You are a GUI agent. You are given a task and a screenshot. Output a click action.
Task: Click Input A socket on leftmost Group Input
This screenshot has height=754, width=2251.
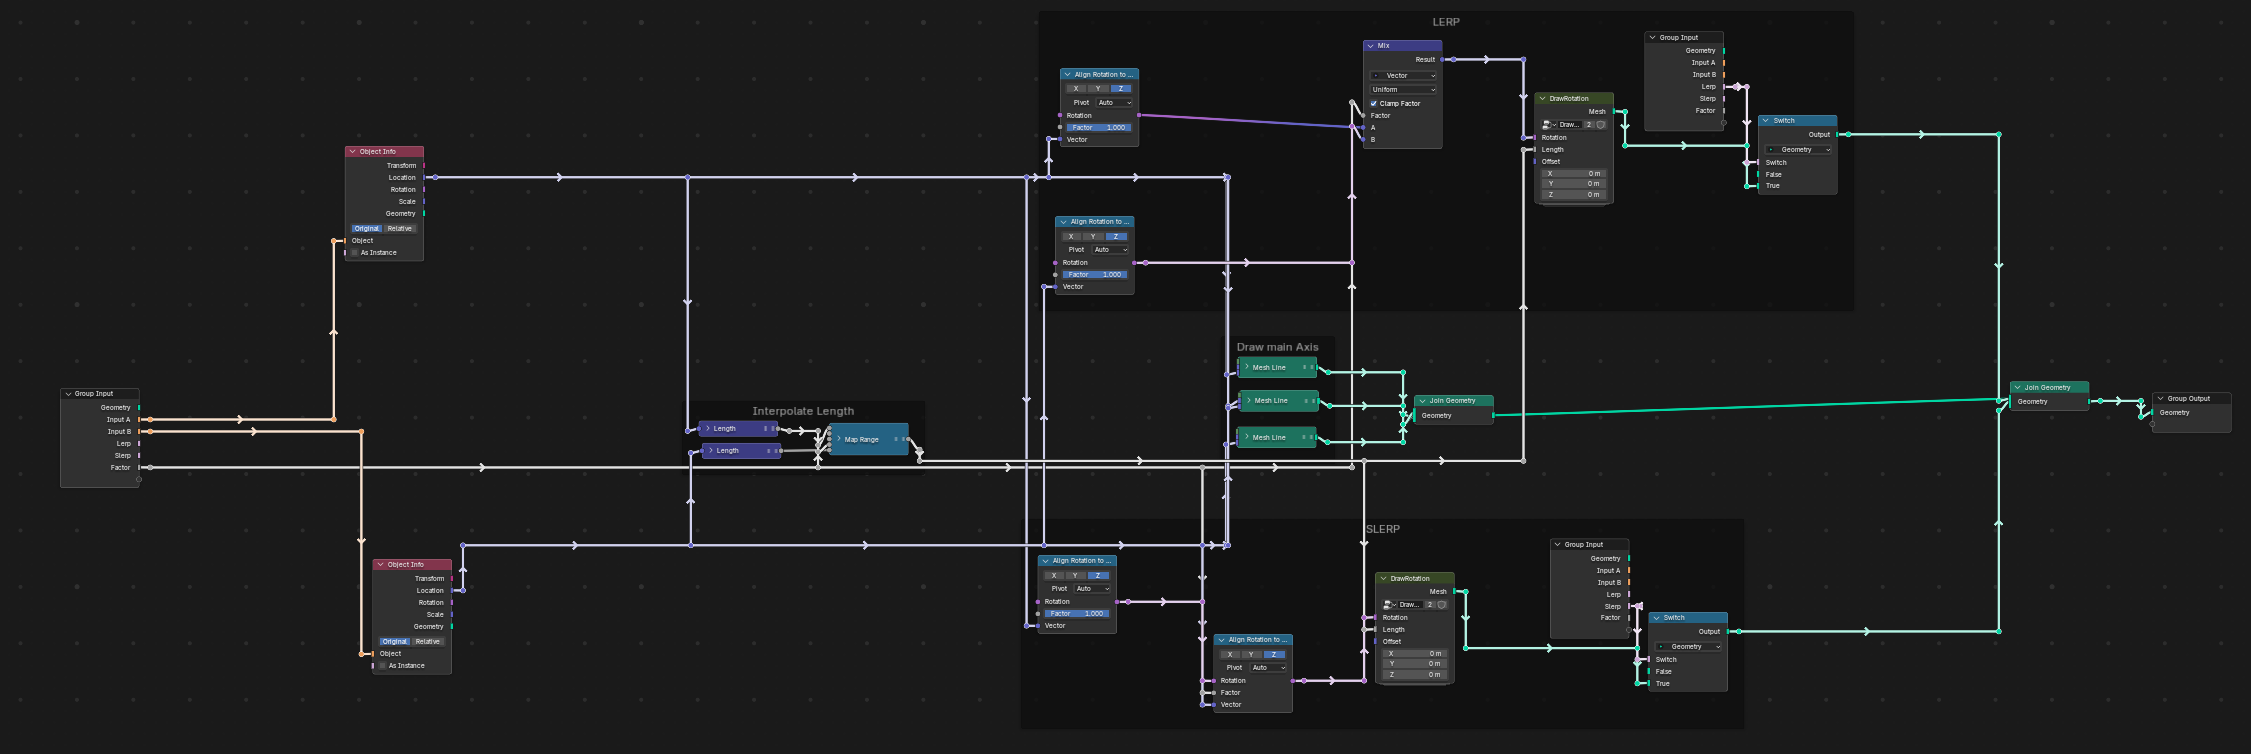pyautogui.click(x=139, y=420)
